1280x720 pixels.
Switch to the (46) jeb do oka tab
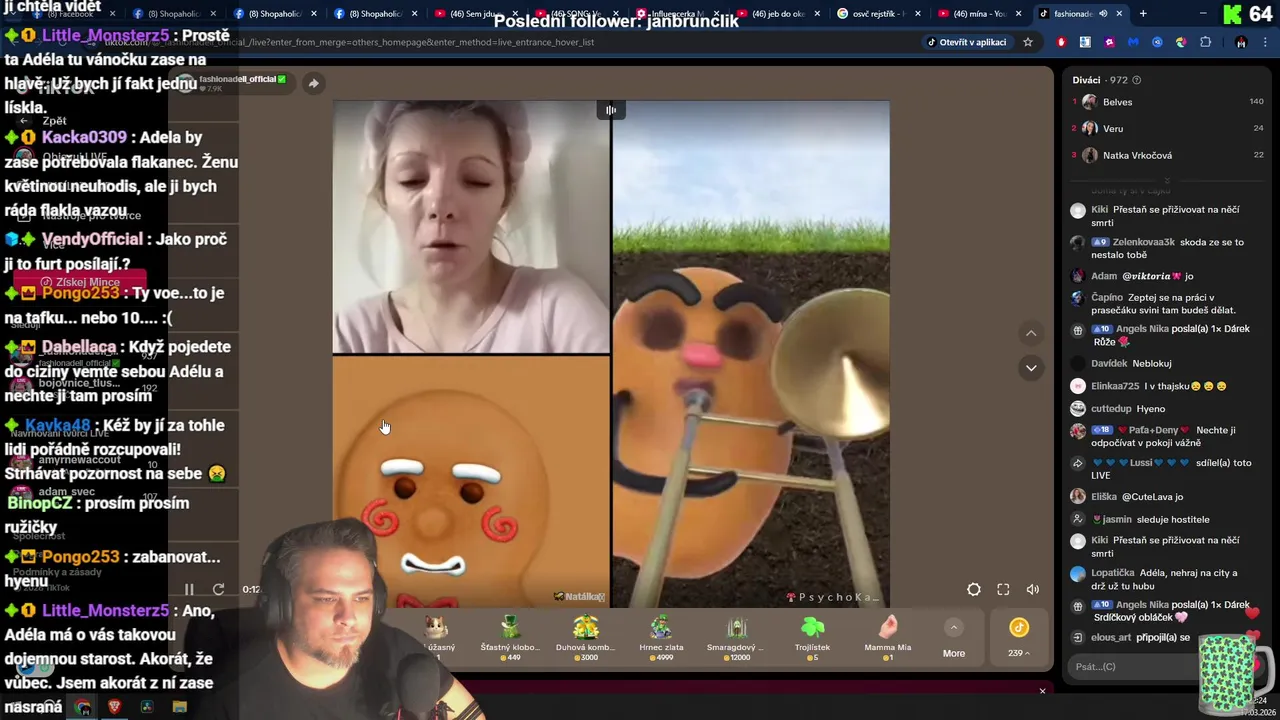pos(777,14)
